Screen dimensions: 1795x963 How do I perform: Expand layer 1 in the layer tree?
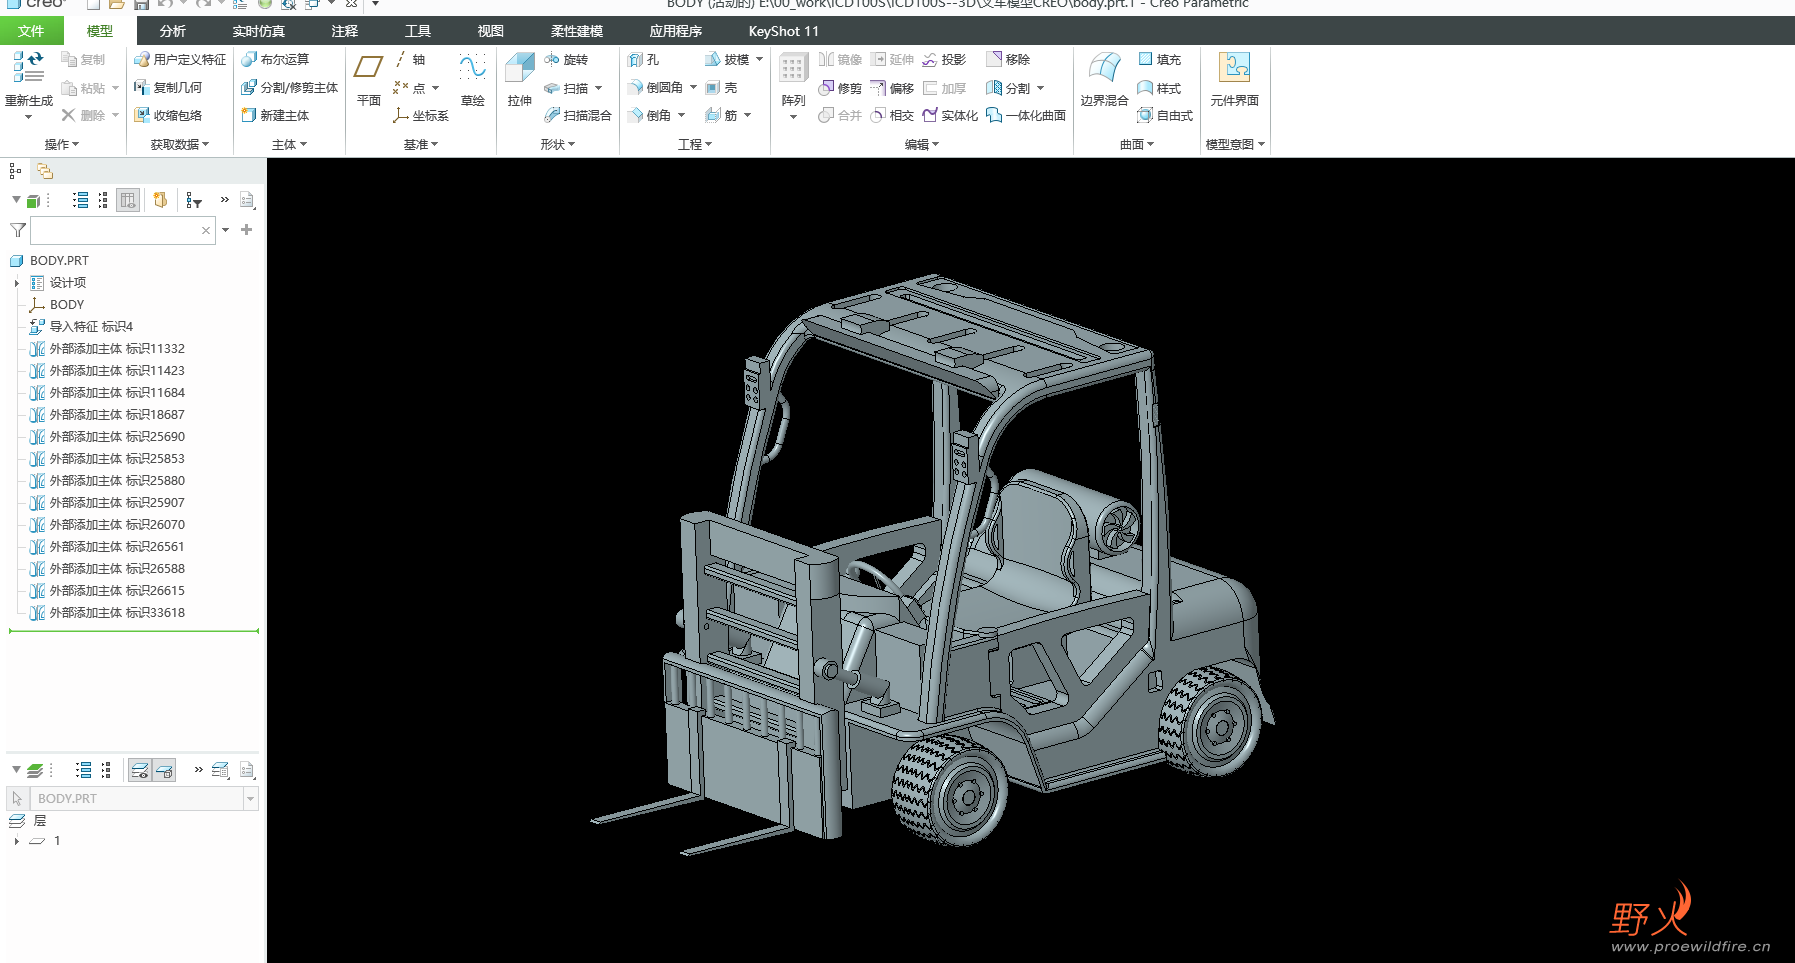17,841
